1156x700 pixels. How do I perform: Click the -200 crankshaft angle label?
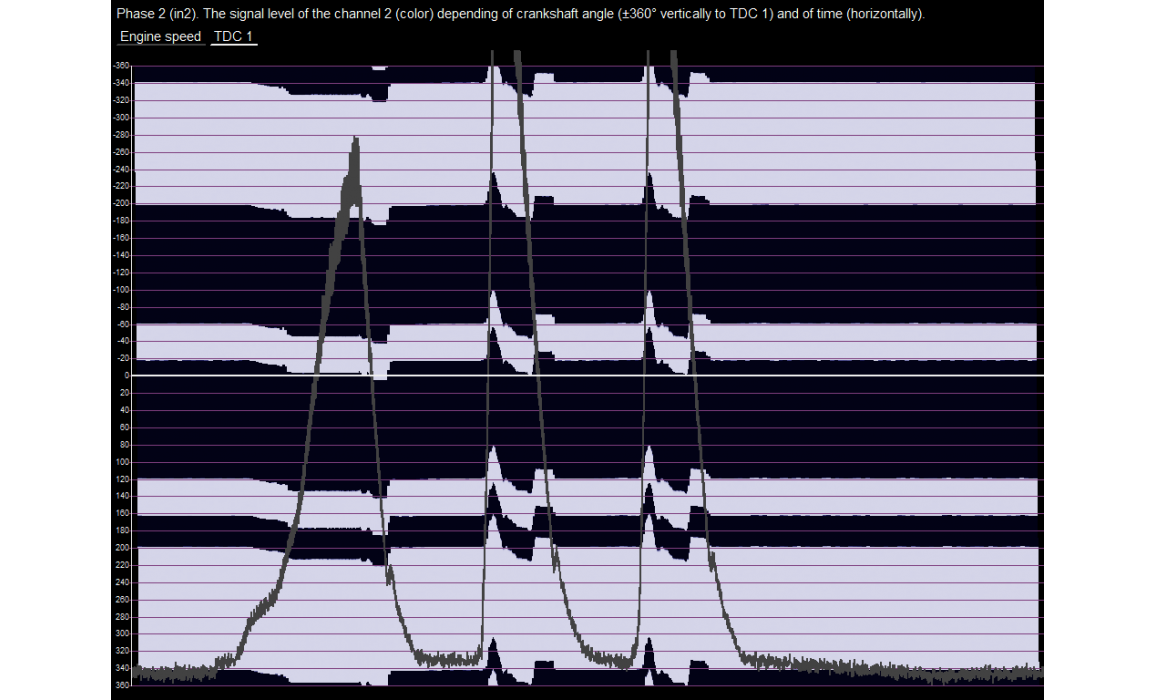click(121, 203)
